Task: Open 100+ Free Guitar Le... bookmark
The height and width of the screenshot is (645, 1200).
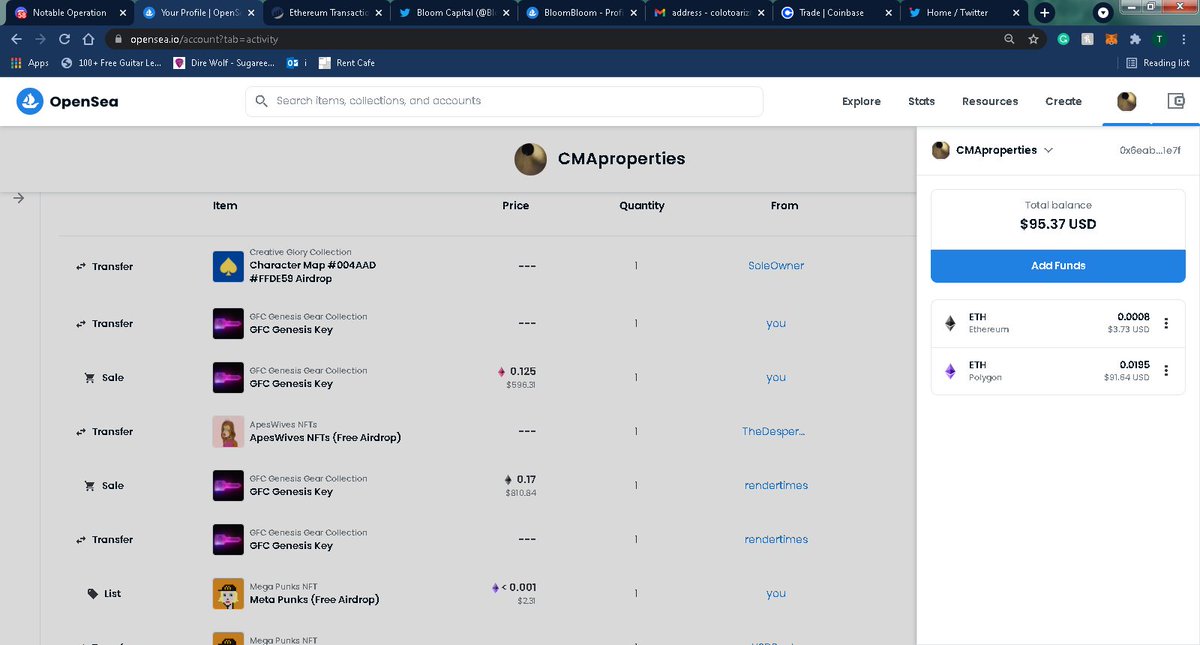Action: (x=112, y=63)
